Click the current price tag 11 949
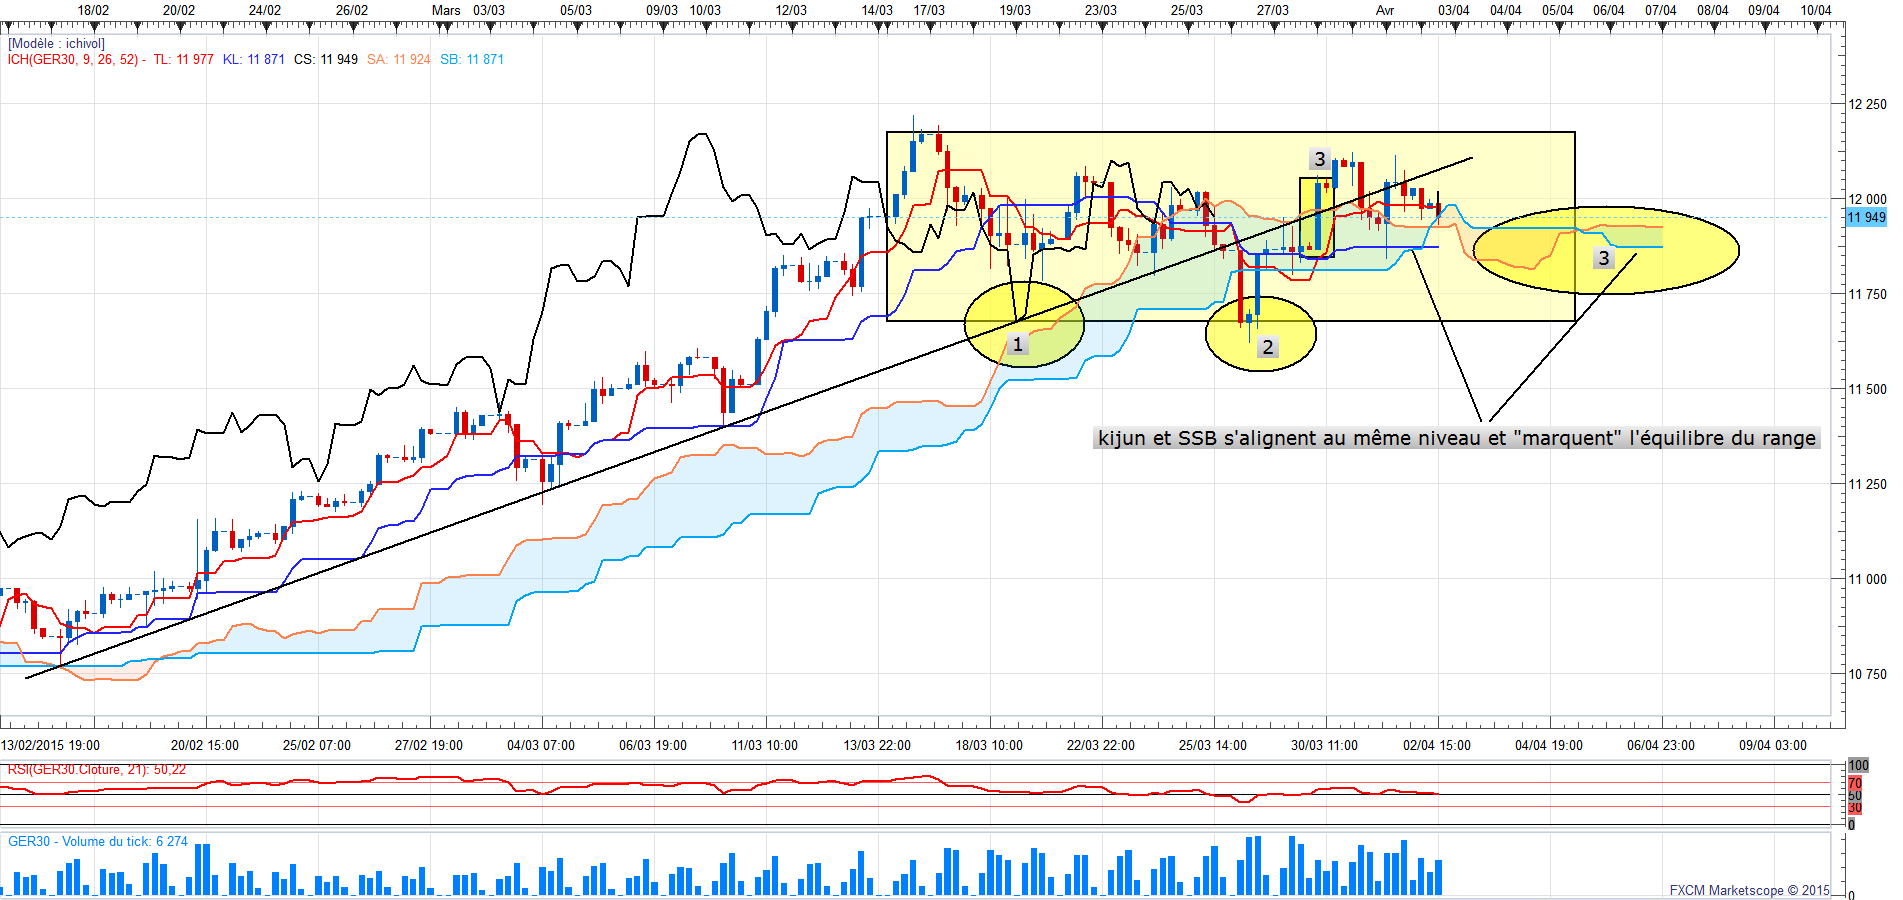 point(1866,217)
